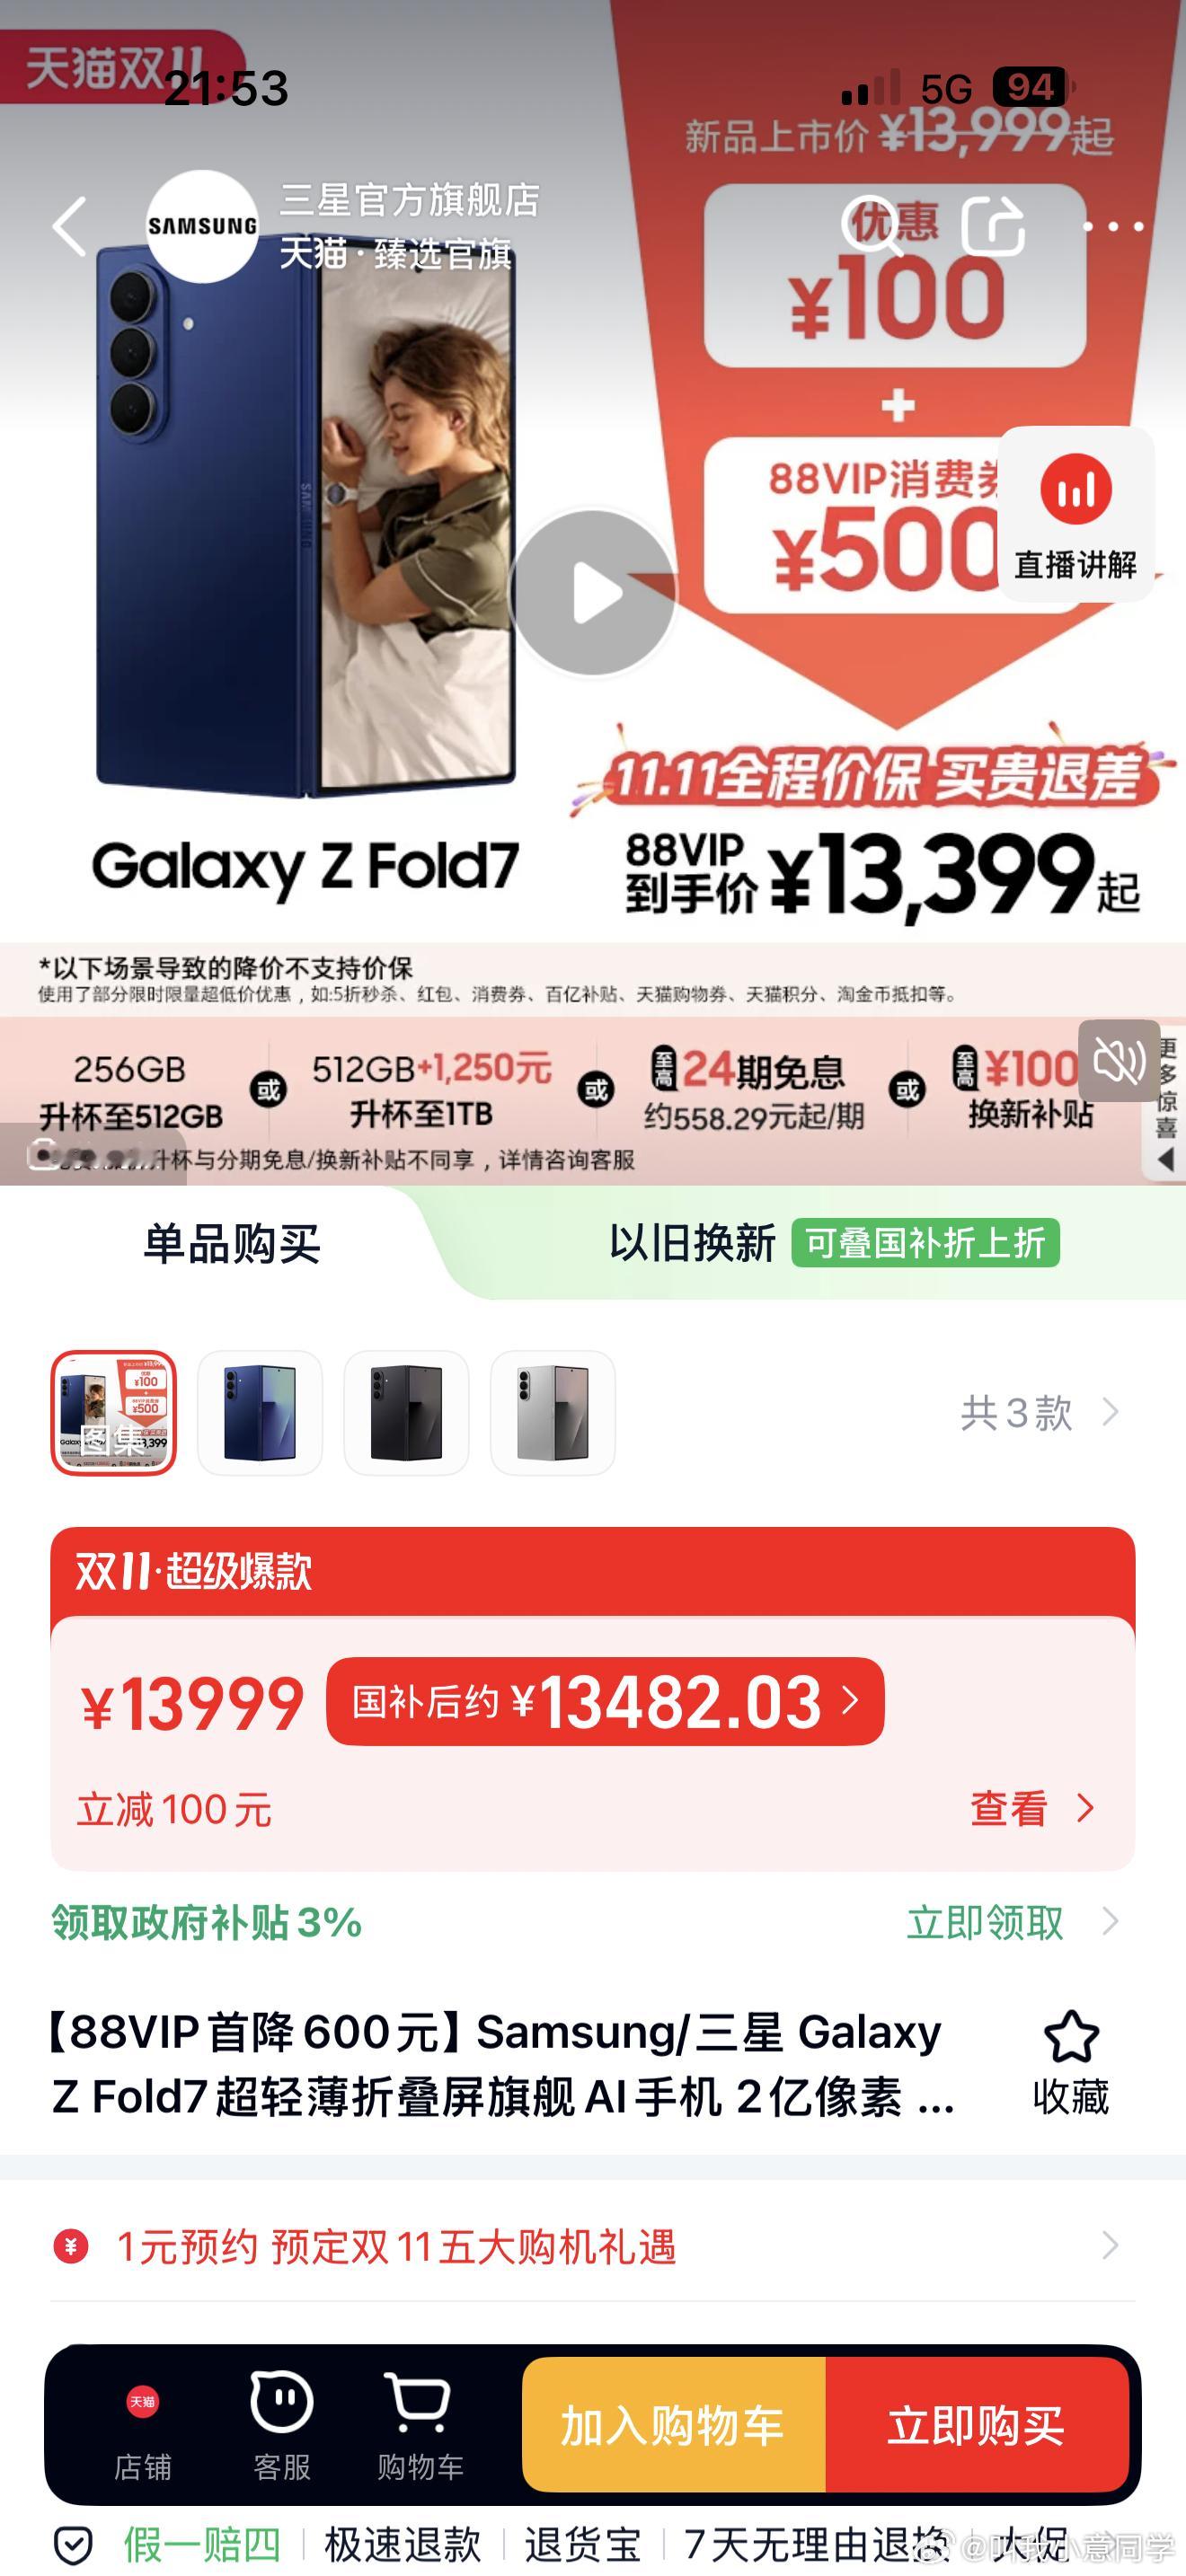This screenshot has height=2576, width=1186.
Task: Switch to 单品购买 tab
Action: 232,1243
